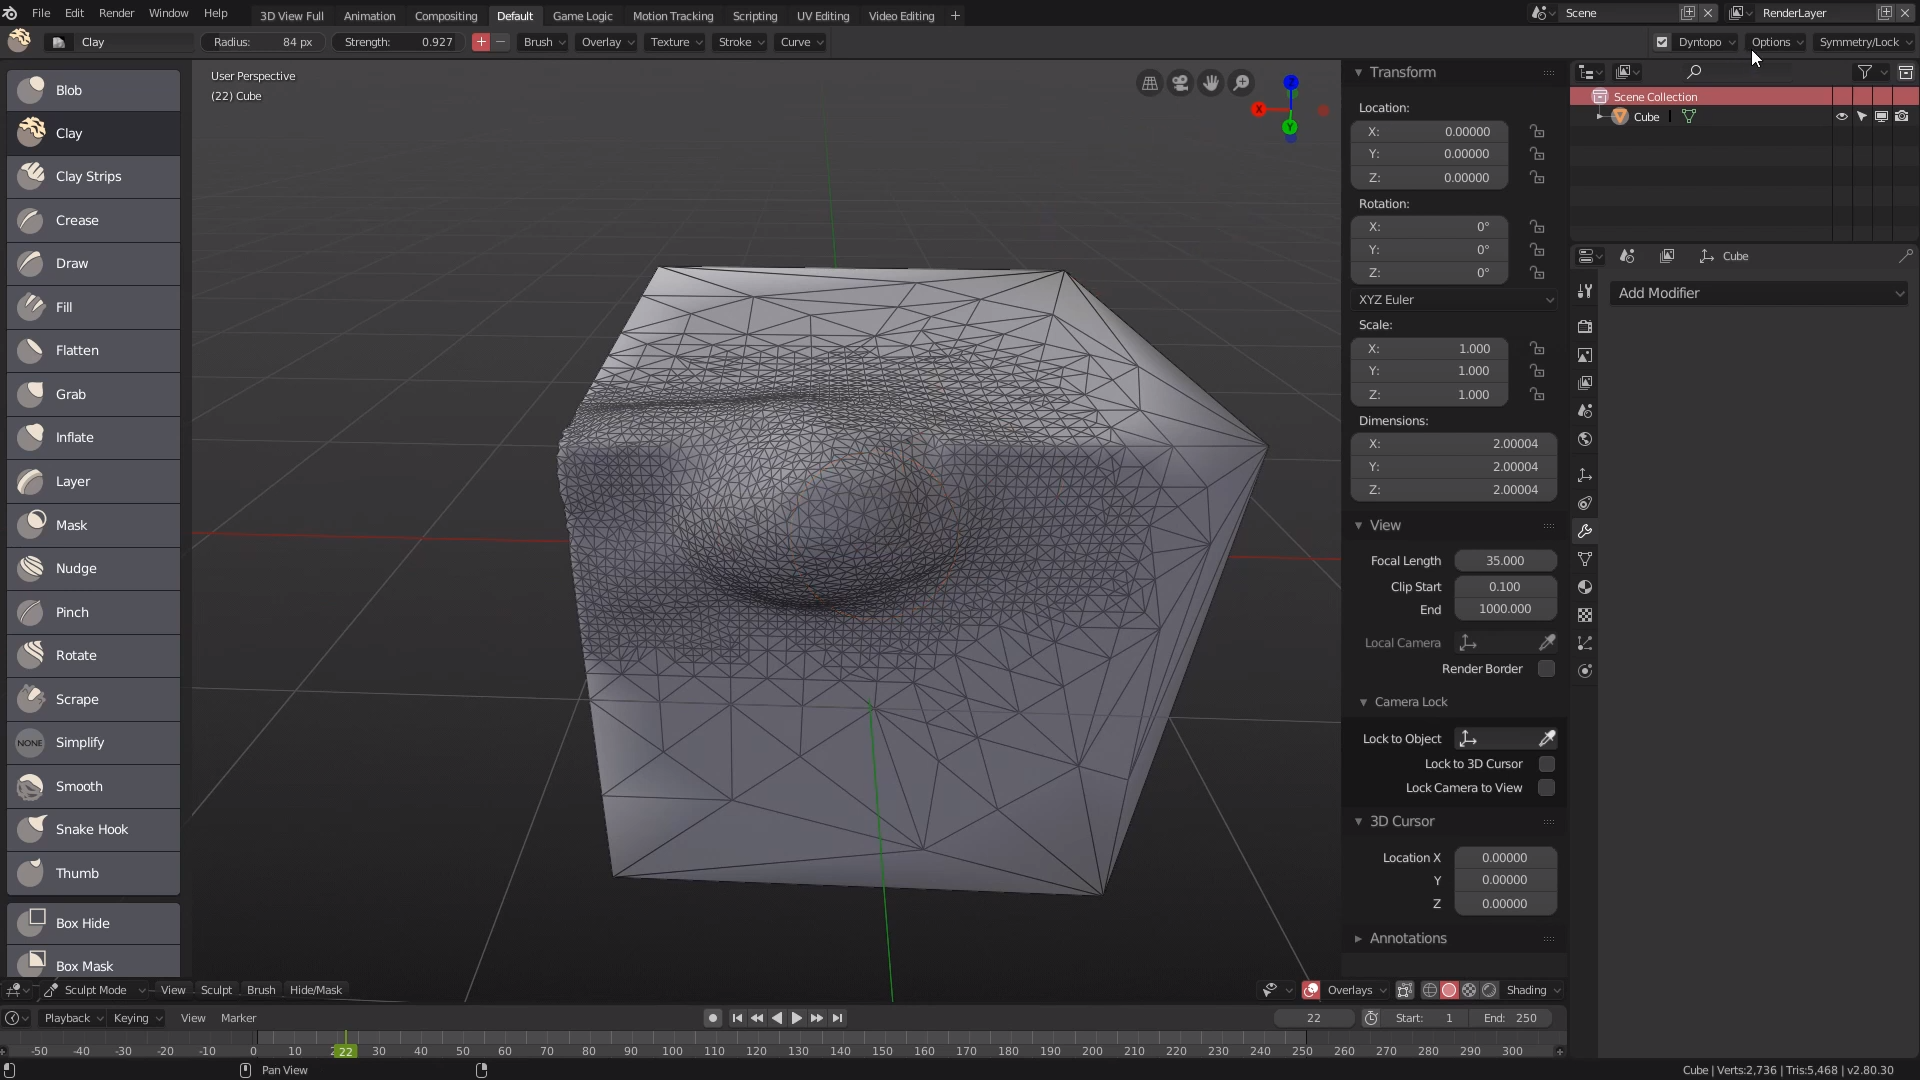Expand the Annotations panel
Screen dimensions: 1920x1080
click(1407, 938)
